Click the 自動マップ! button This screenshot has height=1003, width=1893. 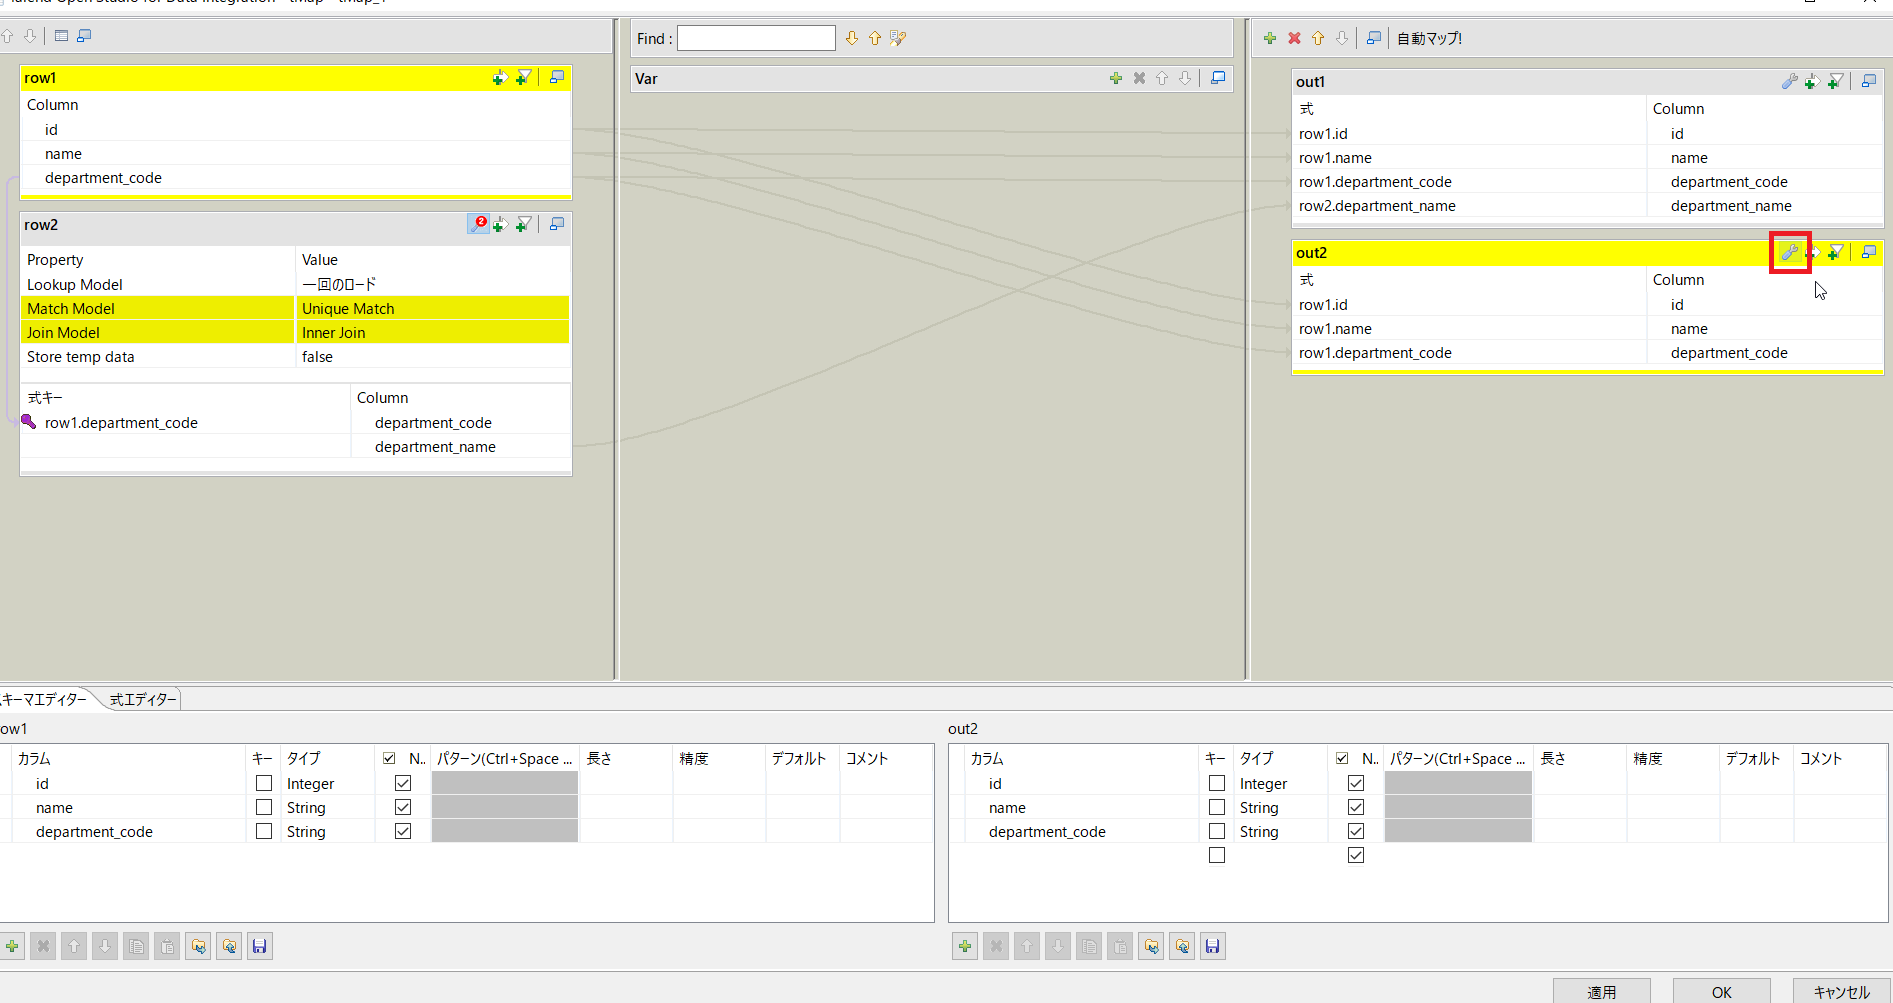coord(1429,38)
